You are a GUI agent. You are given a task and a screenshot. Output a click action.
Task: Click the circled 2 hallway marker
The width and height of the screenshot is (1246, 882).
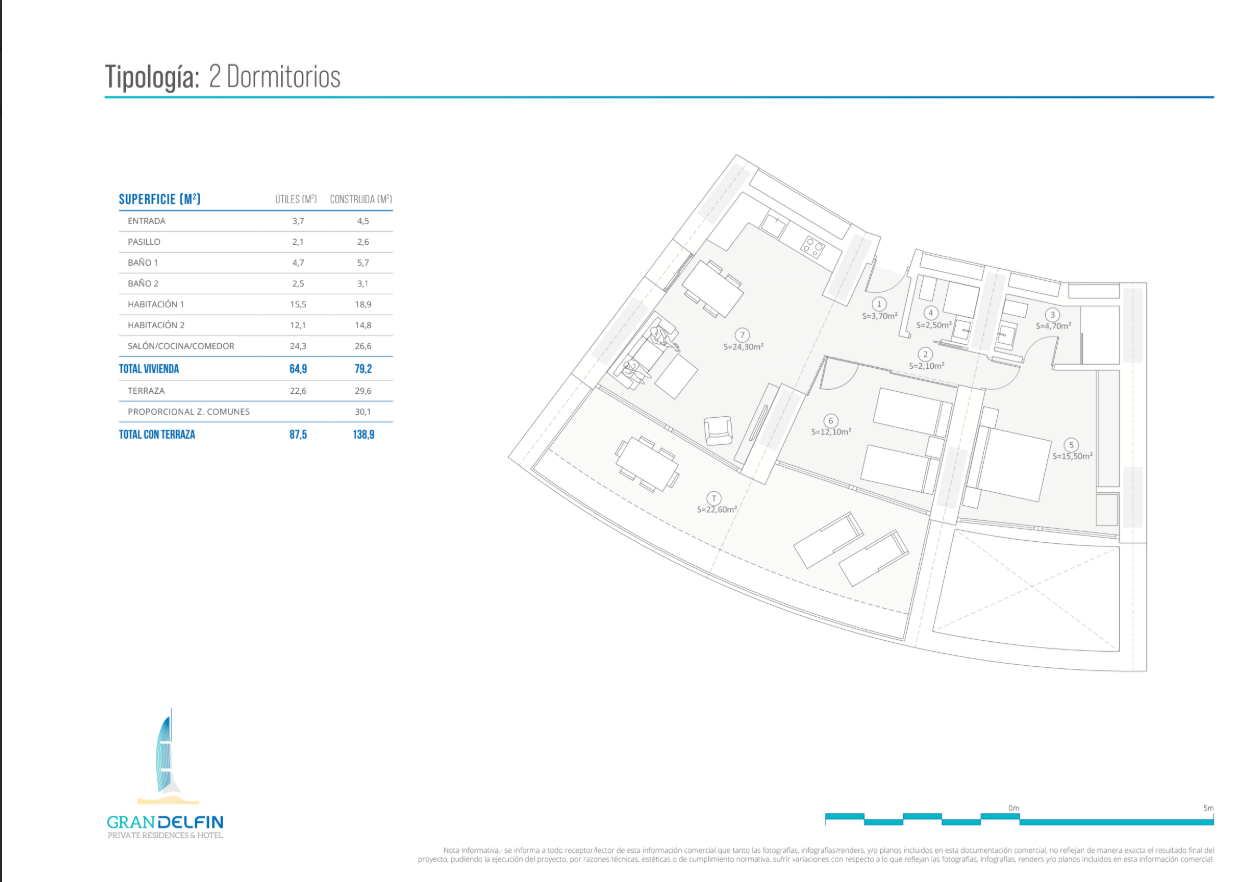tap(926, 354)
